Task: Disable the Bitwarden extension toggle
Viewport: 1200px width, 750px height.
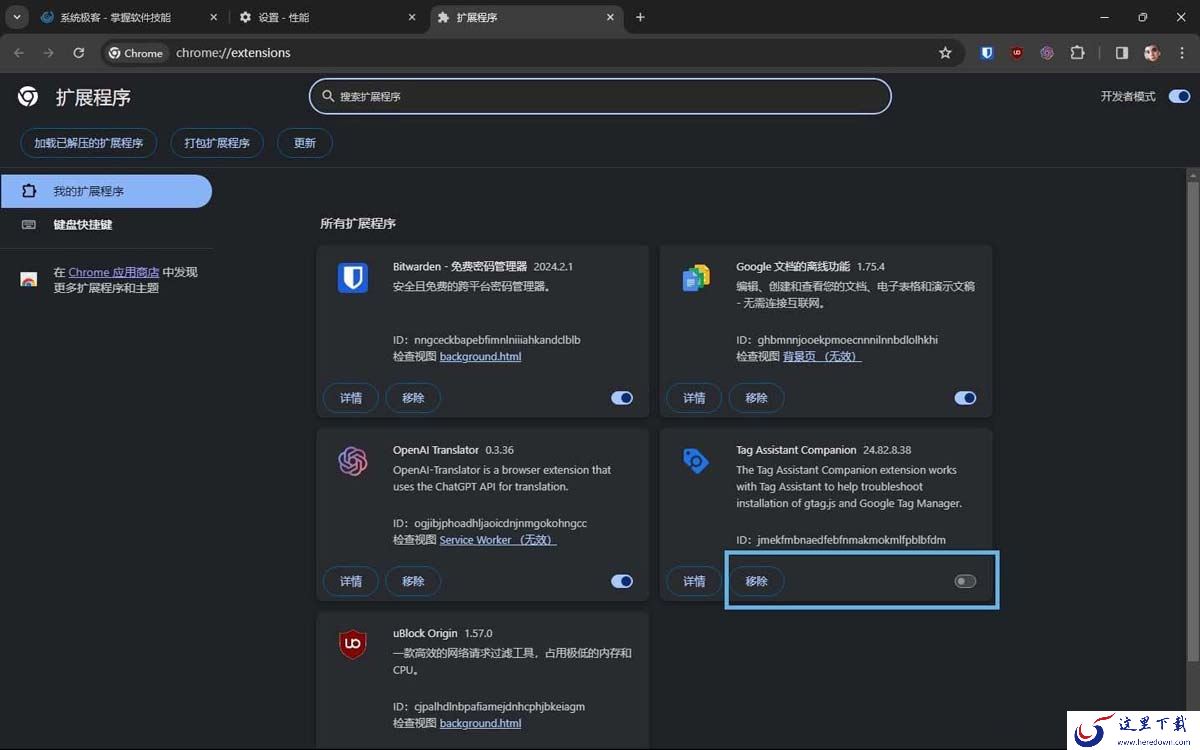Action: pyautogui.click(x=622, y=398)
